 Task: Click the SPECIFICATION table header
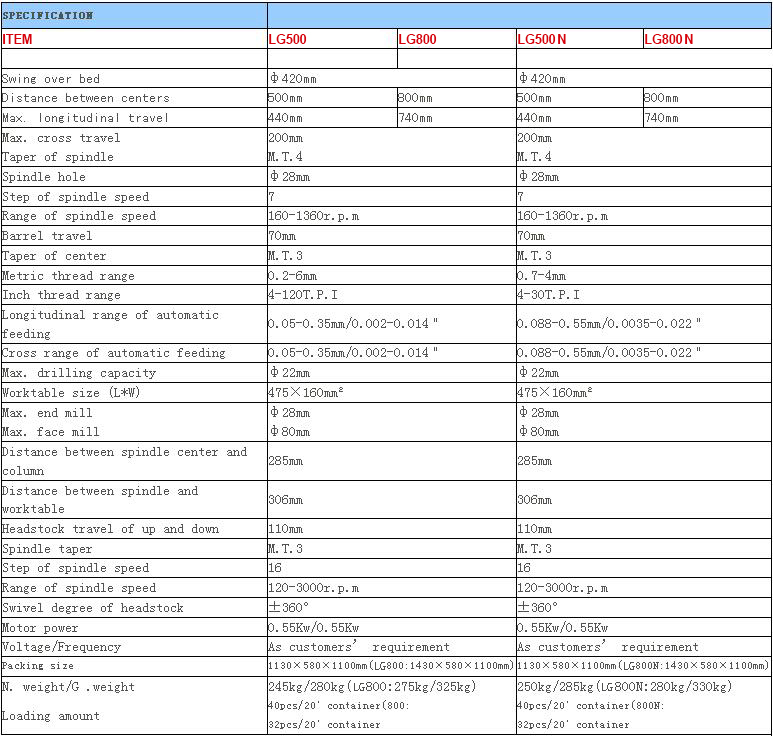[x=48, y=16]
